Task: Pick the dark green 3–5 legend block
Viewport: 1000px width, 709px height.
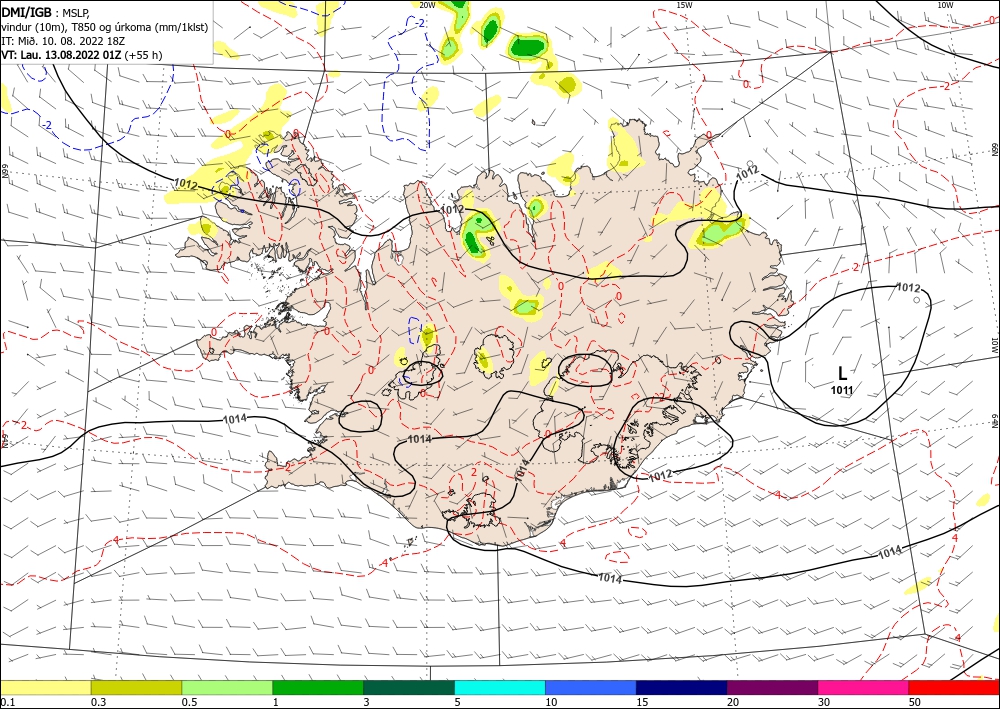Action: pyautogui.click(x=409, y=687)
